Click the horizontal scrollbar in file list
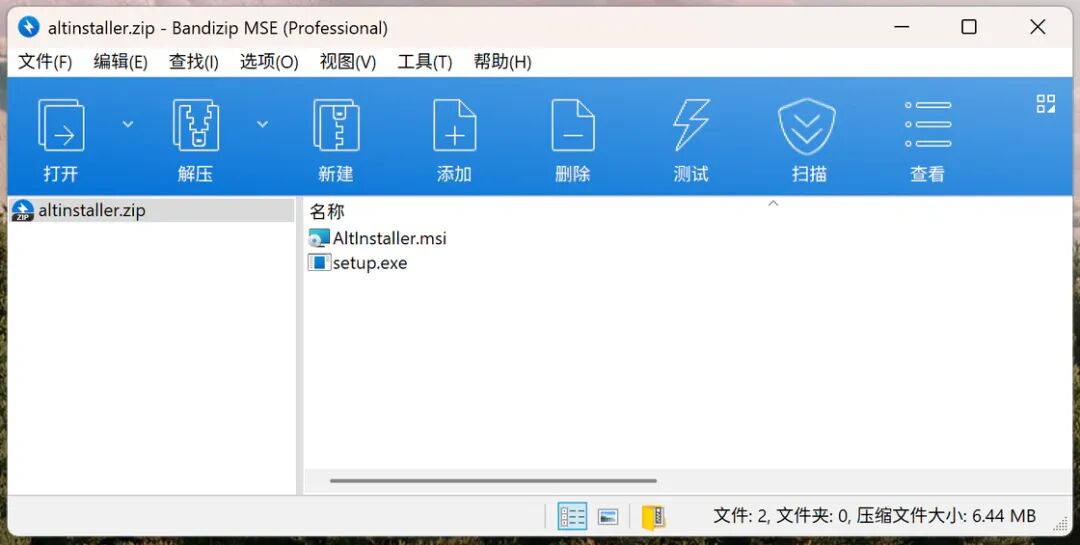 (x=493, y=481)
